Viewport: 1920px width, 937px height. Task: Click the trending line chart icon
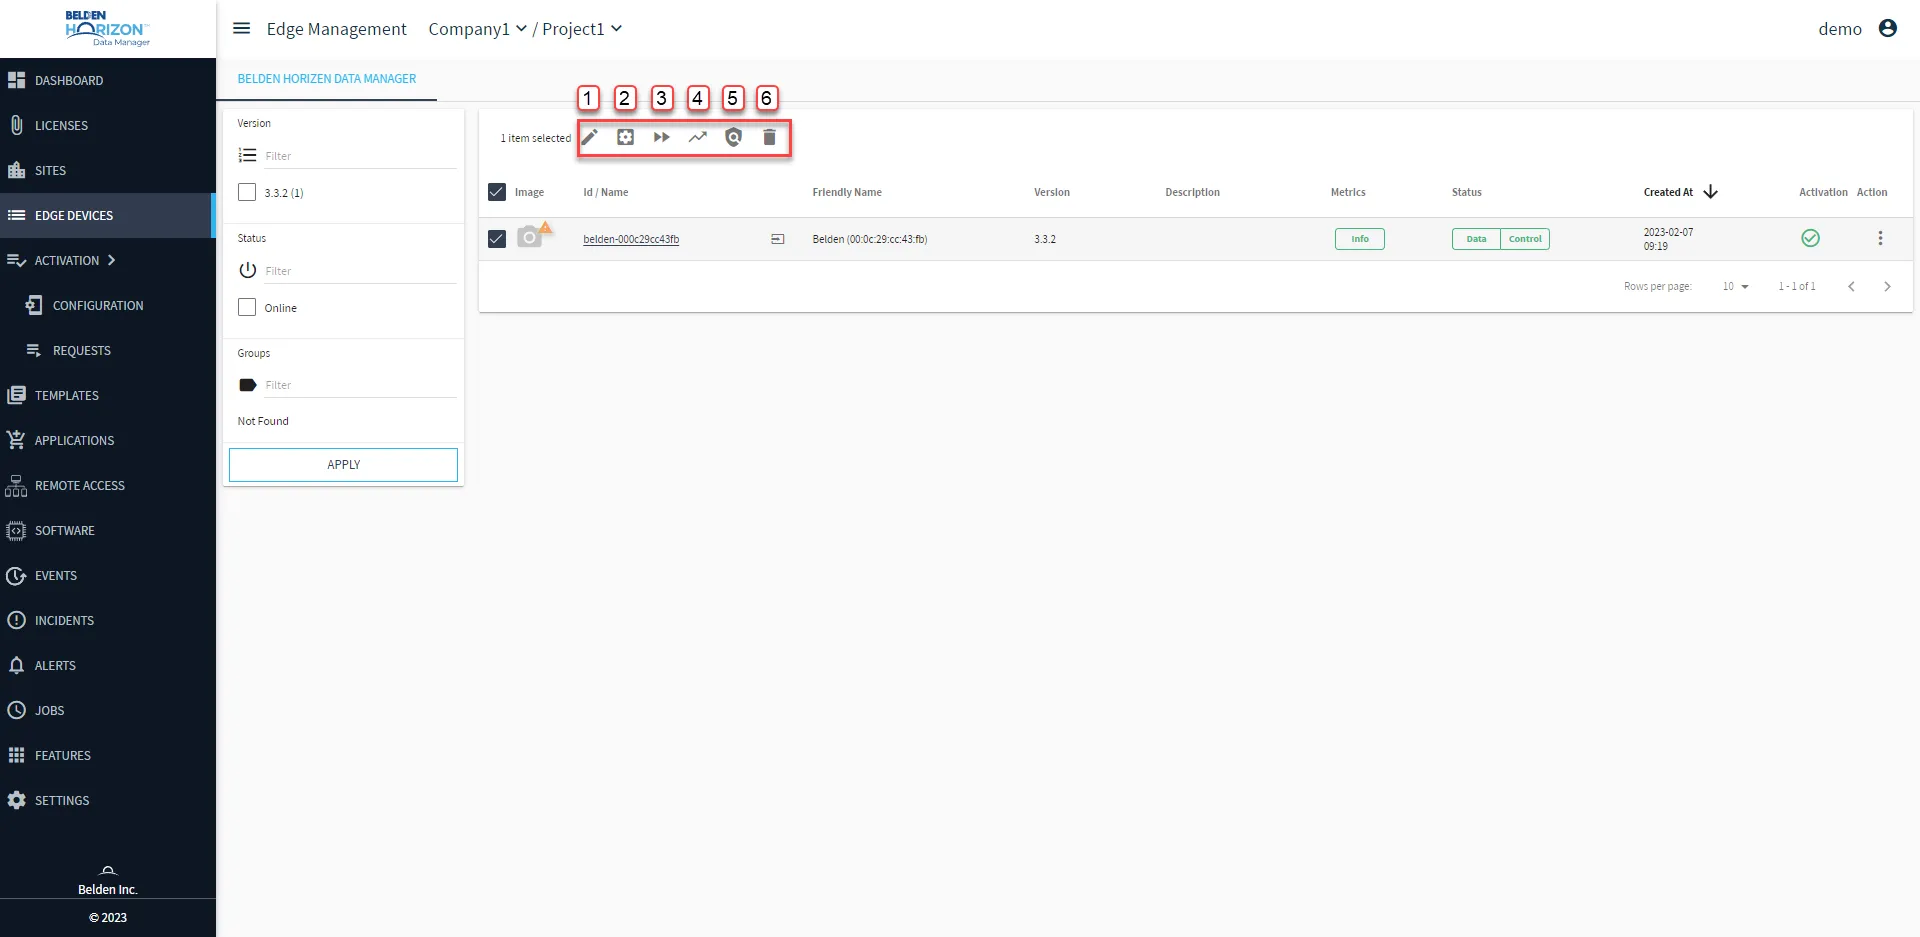[698, 138]
